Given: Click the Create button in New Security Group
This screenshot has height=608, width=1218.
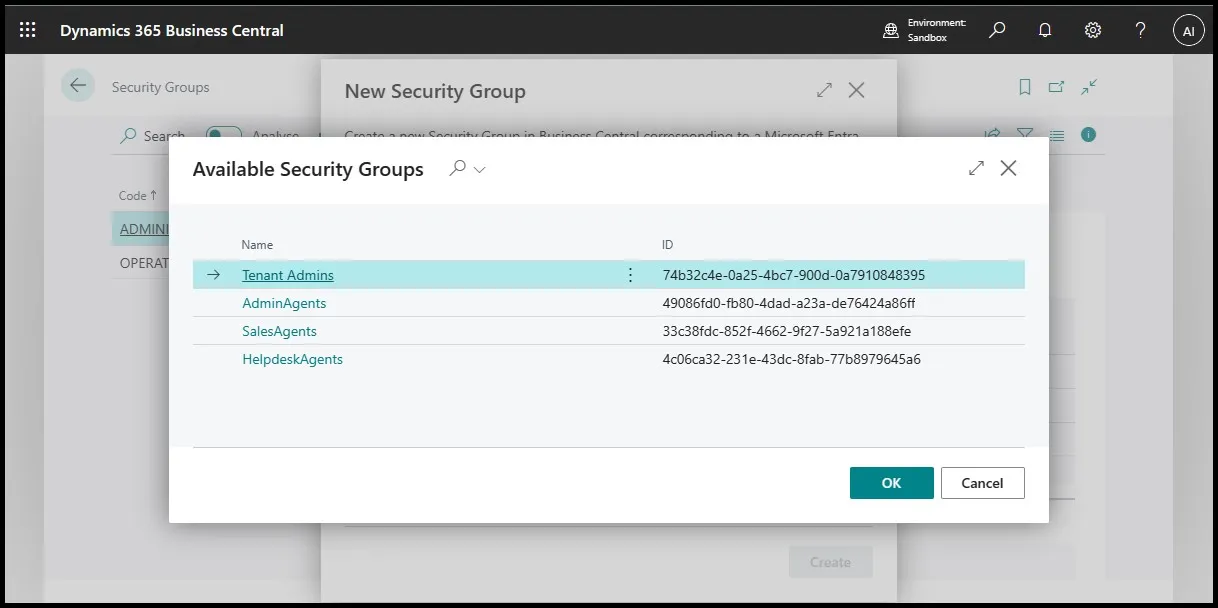Looking at the screenshot, I should 831,562.
